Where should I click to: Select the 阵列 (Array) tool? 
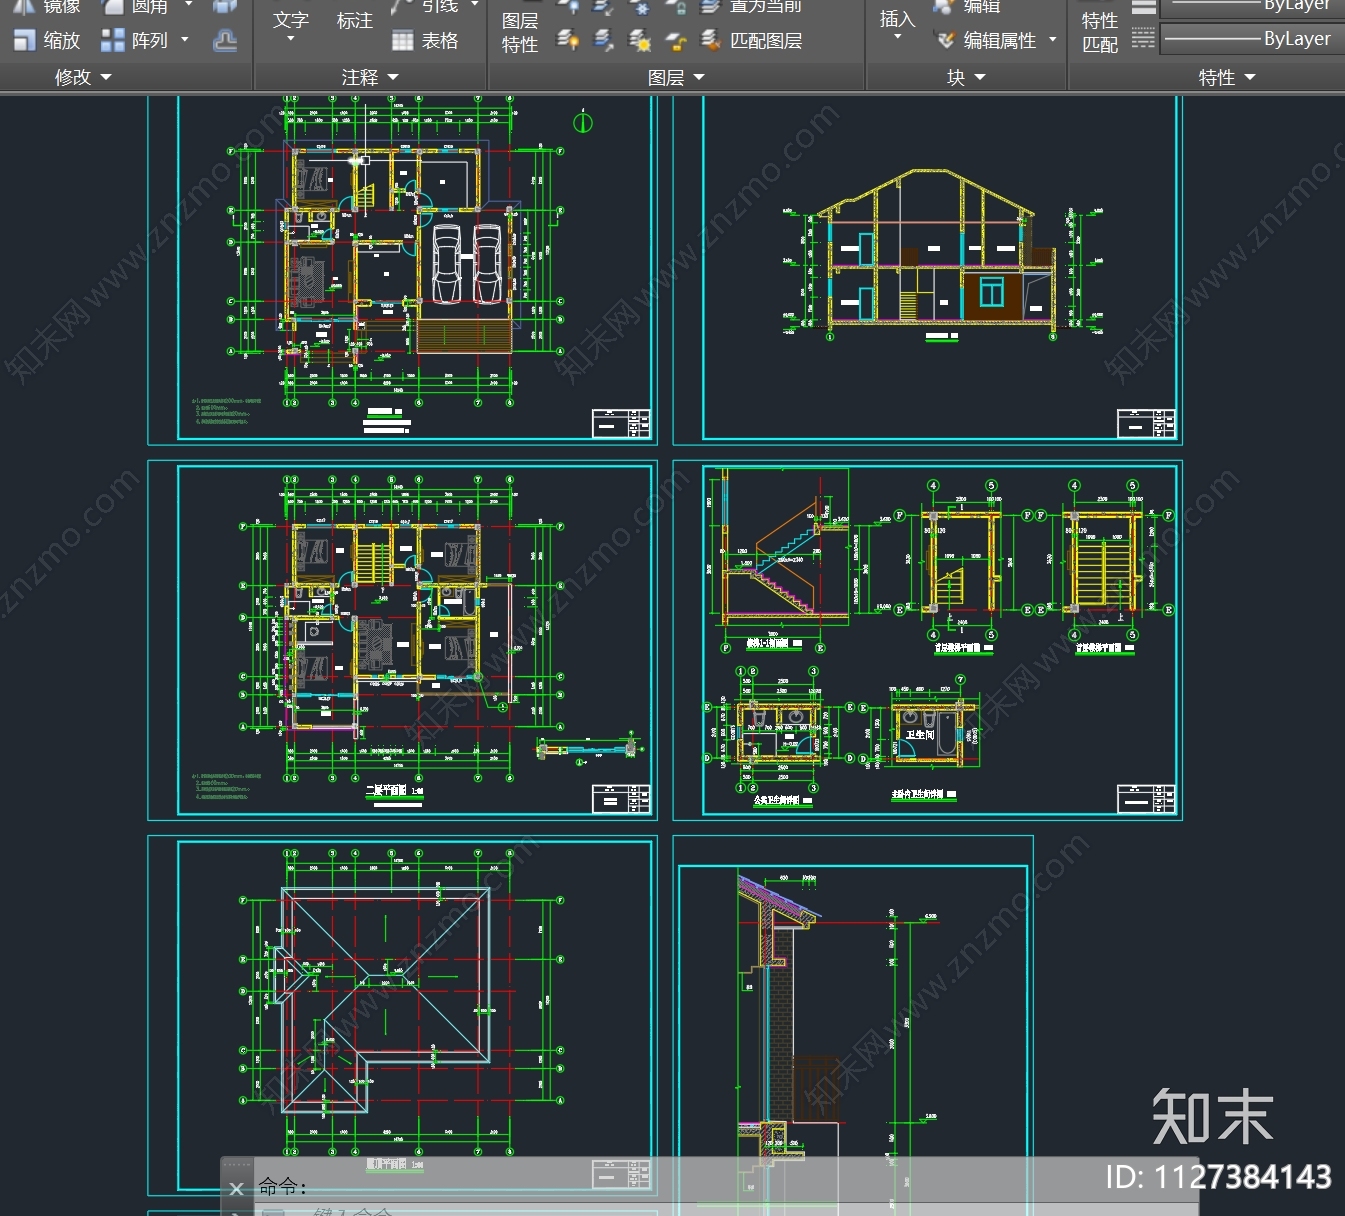click(x=135, y=41)
